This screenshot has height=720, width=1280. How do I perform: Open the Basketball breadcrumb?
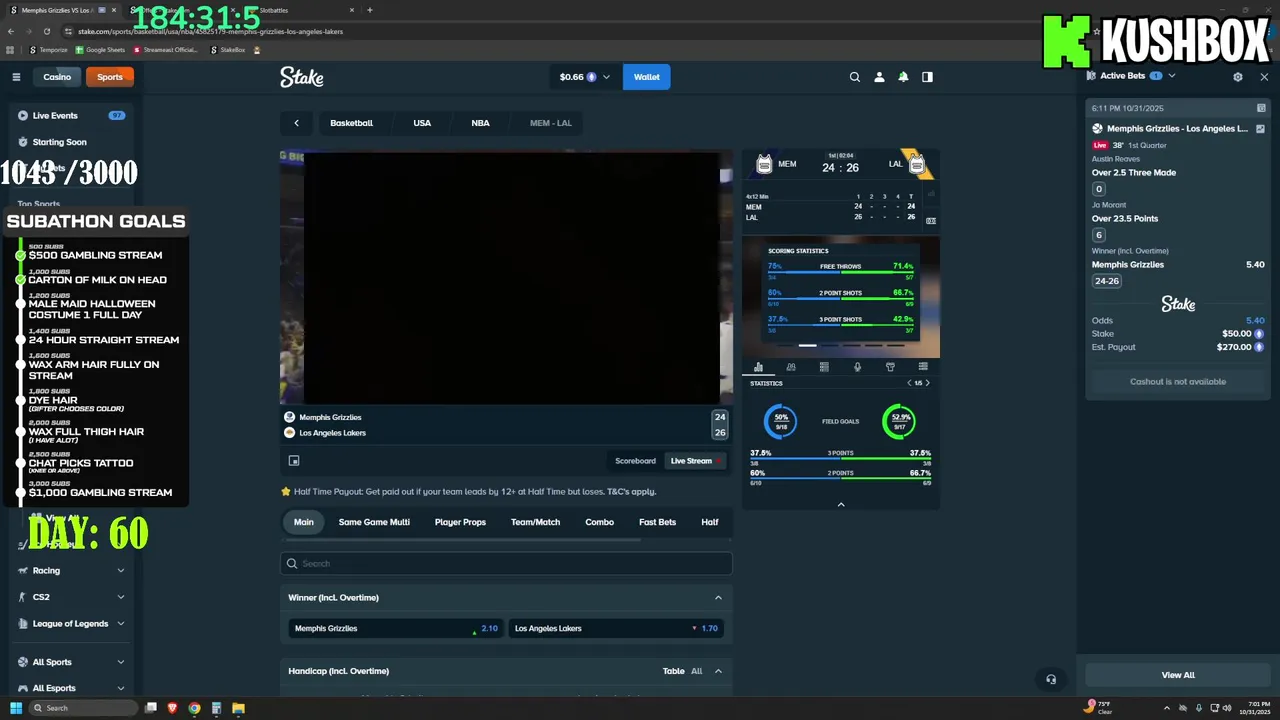coord(351,123)
